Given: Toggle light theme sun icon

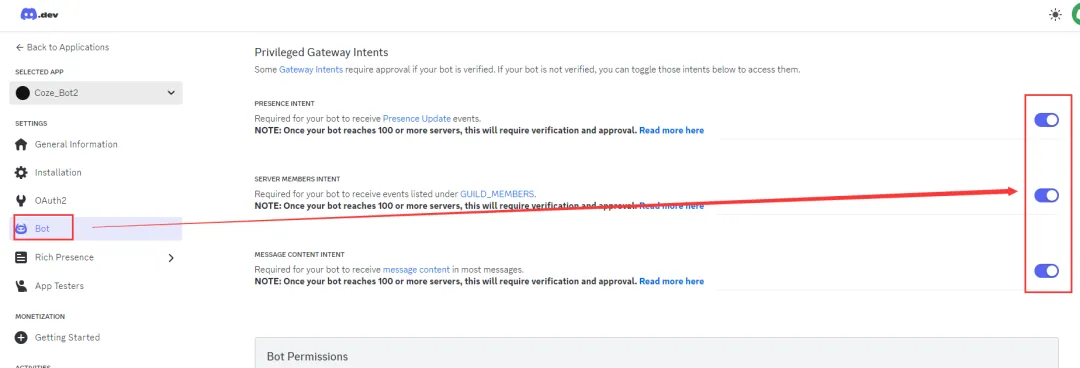Looking at the screenshot, I should pos(1055,14).
